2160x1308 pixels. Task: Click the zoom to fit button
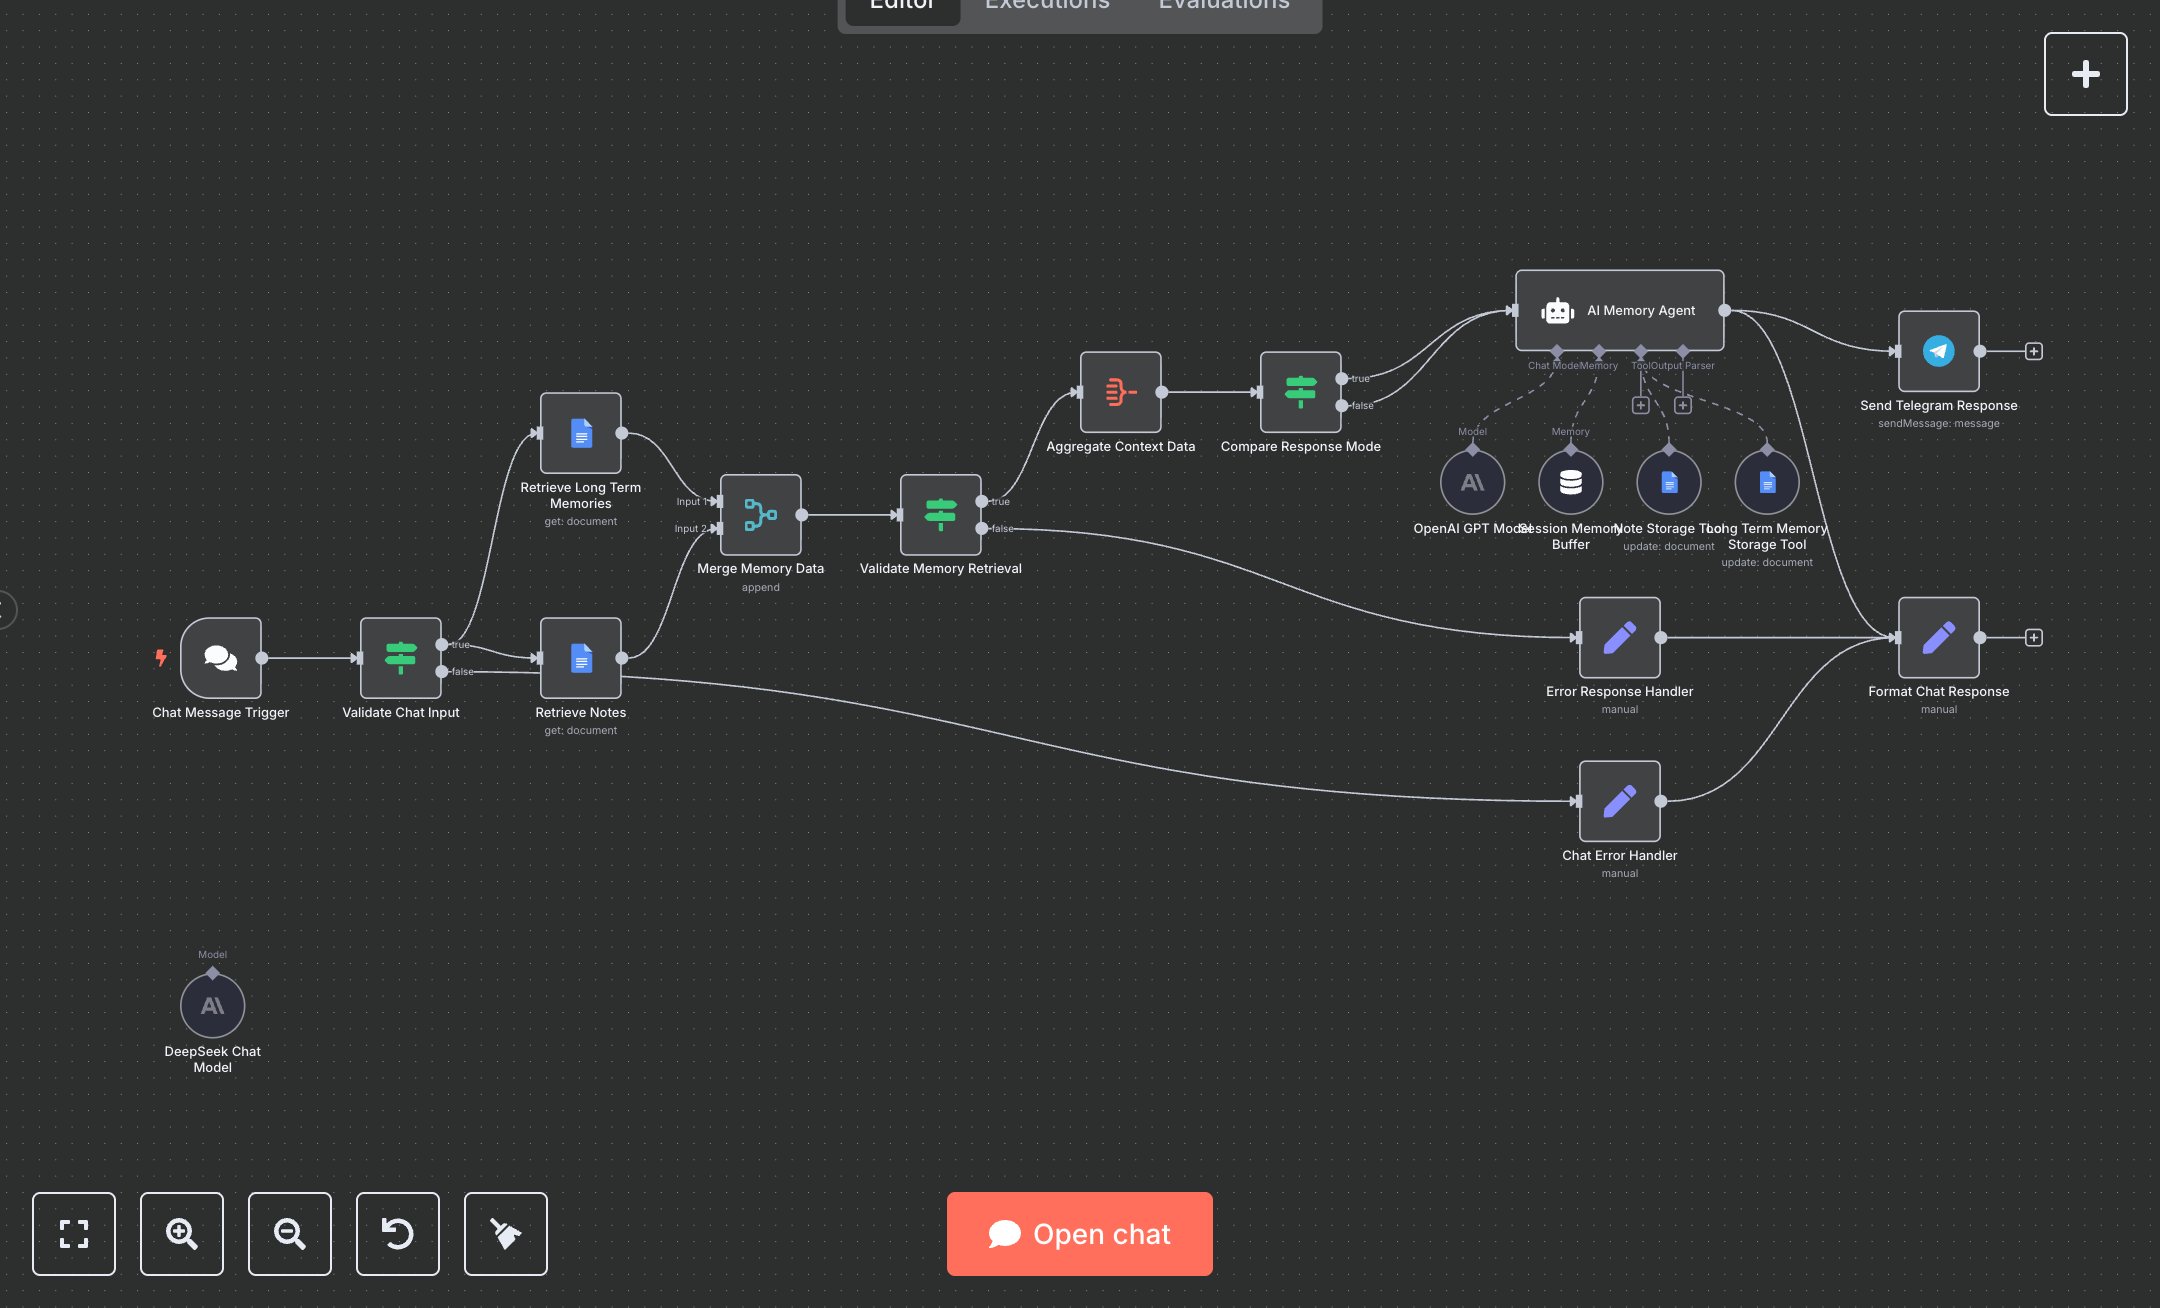click(x=74, y=1234)
